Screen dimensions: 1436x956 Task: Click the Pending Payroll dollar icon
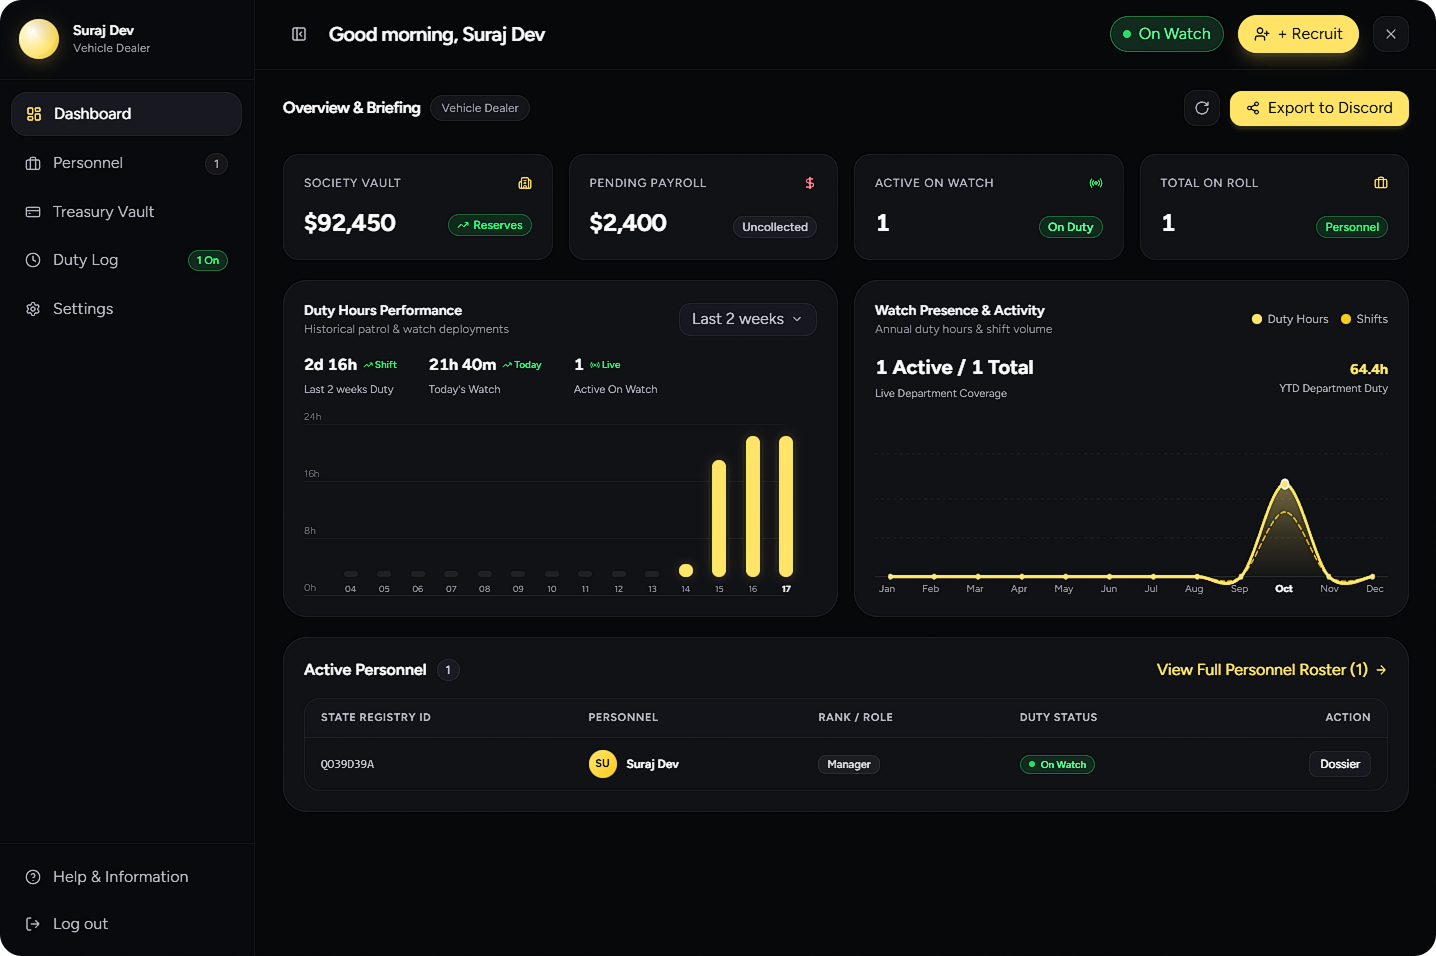pyautogui.click(x=810, y=183)
